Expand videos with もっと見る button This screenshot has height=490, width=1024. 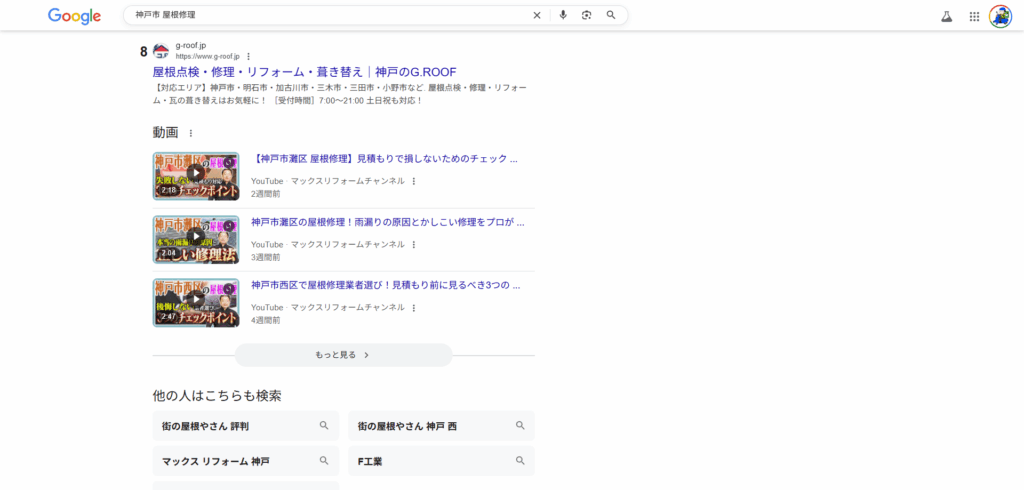point(343,355)
